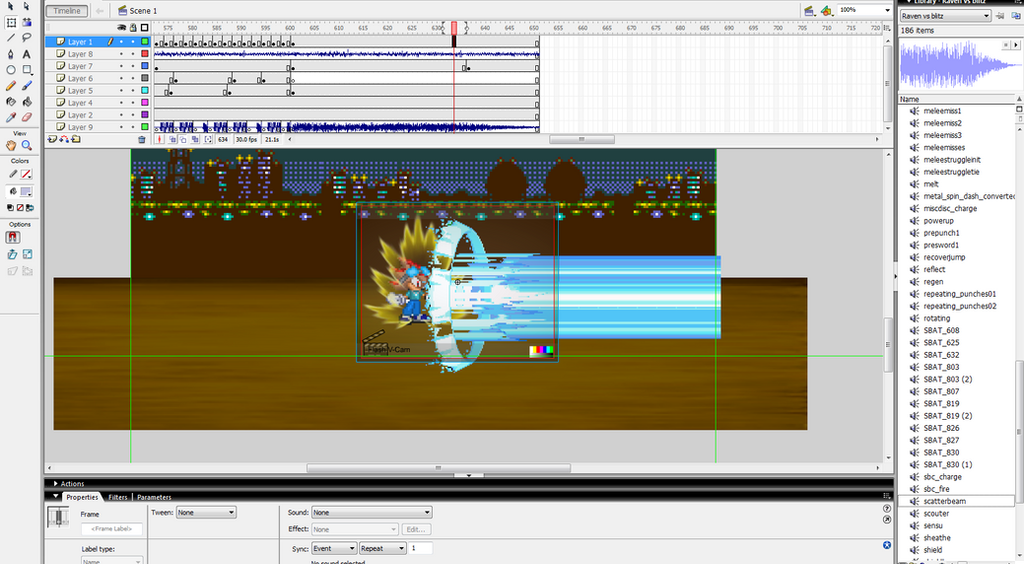Select the Subselection tool

27,7
